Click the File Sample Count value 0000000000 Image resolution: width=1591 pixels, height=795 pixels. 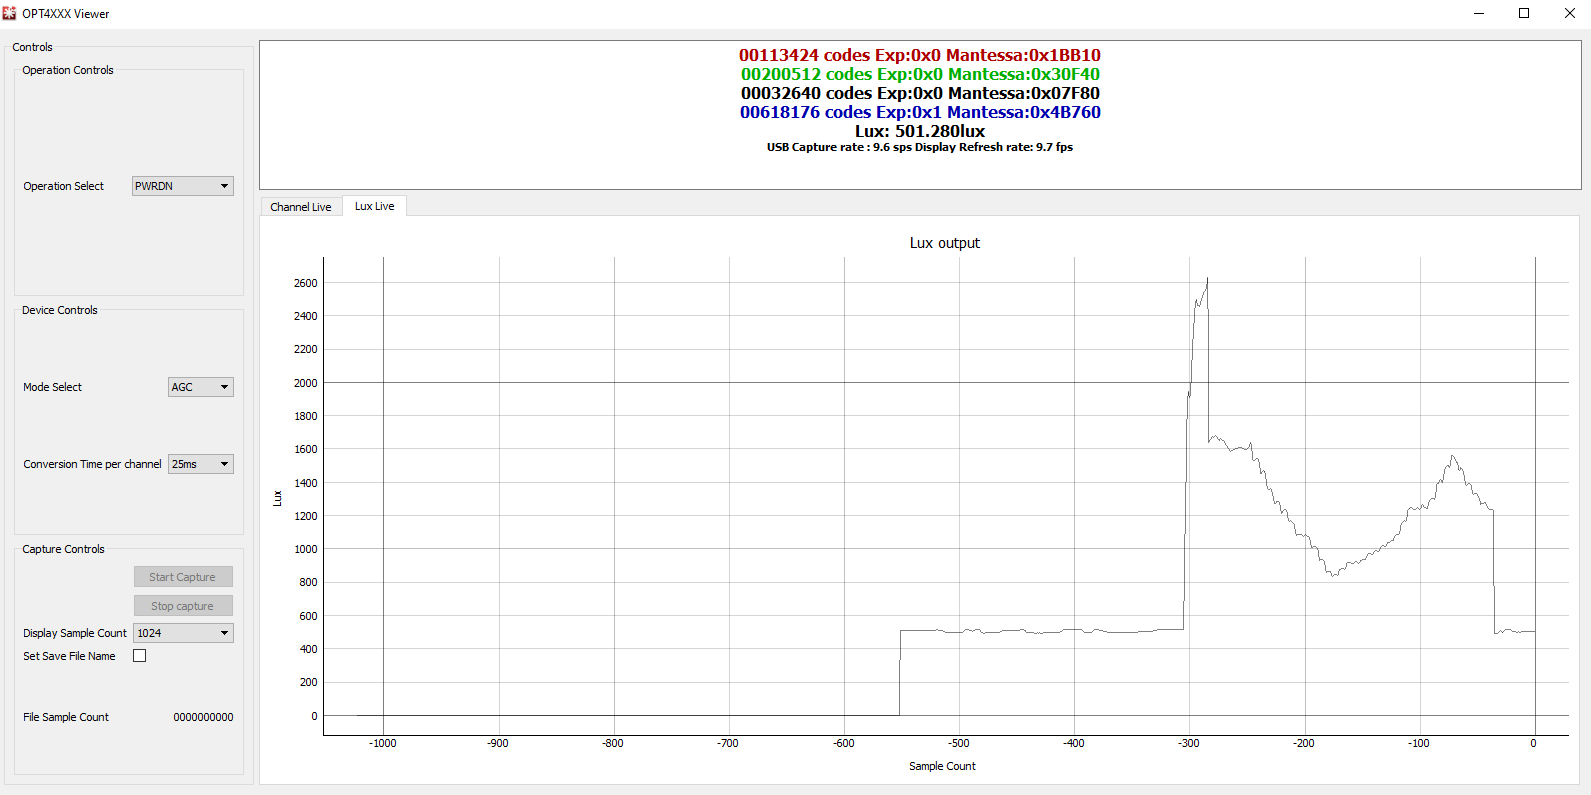[203, 717]
